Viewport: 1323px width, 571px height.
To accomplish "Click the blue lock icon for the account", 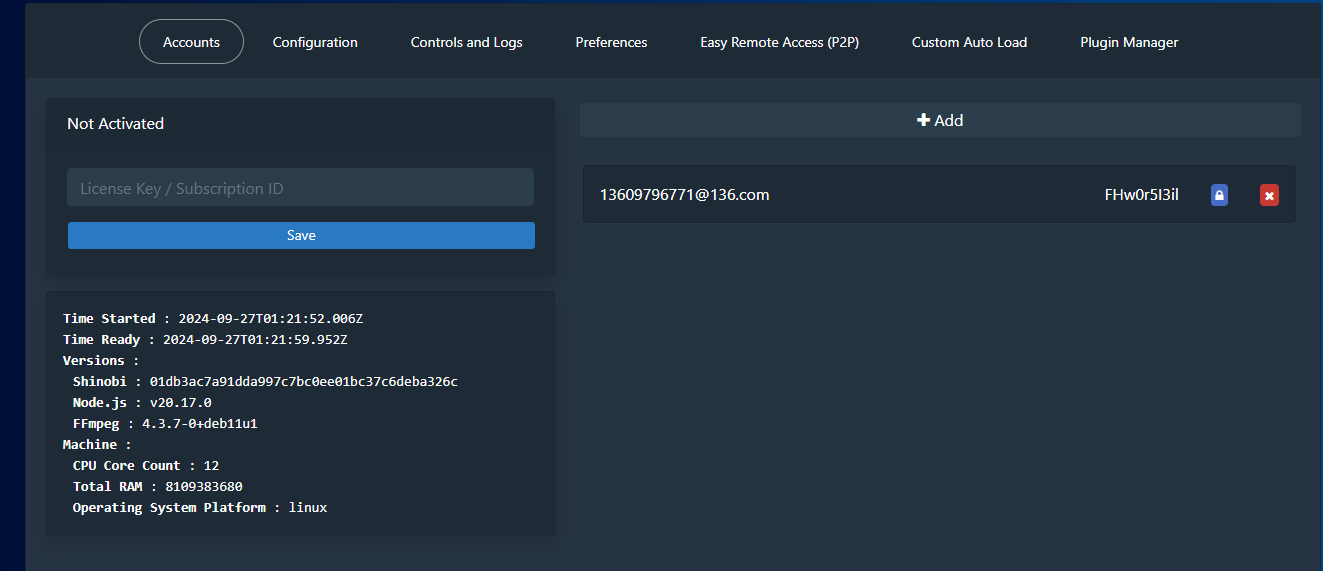I will pos(1219,195).
